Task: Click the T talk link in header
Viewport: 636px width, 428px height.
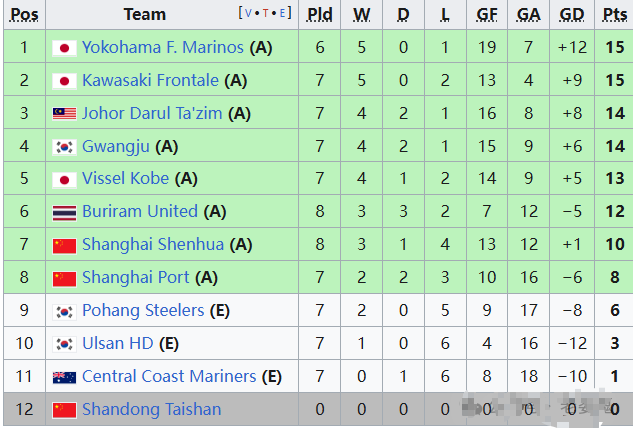Action: [266, 13]
